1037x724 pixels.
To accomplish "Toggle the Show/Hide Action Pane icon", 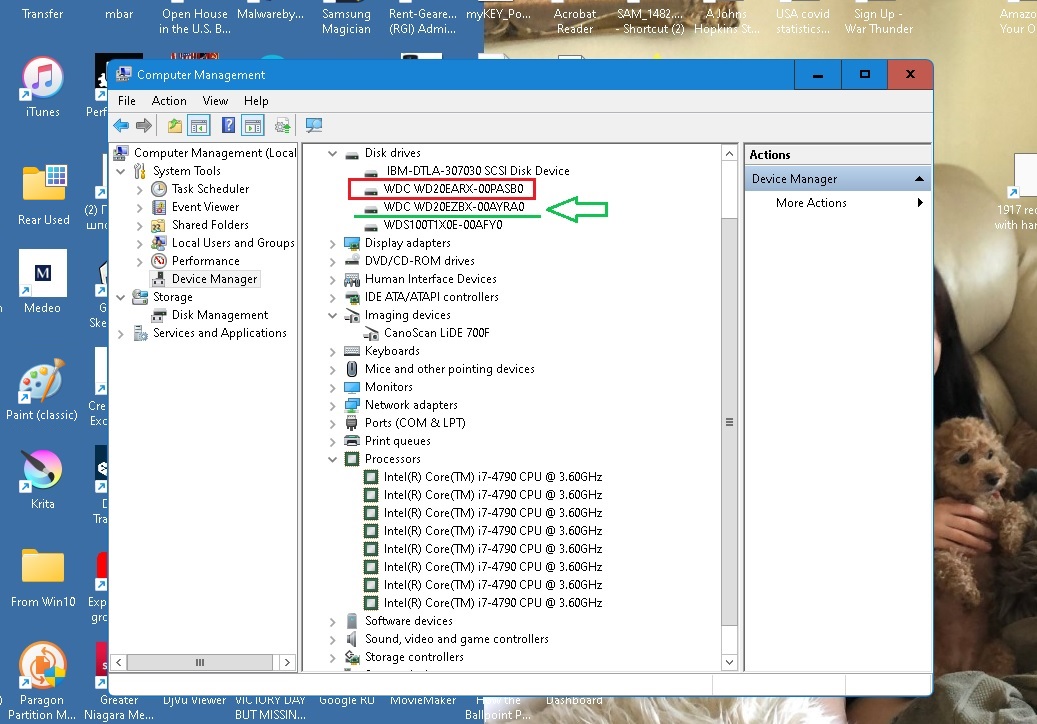I will click(253, 125).
